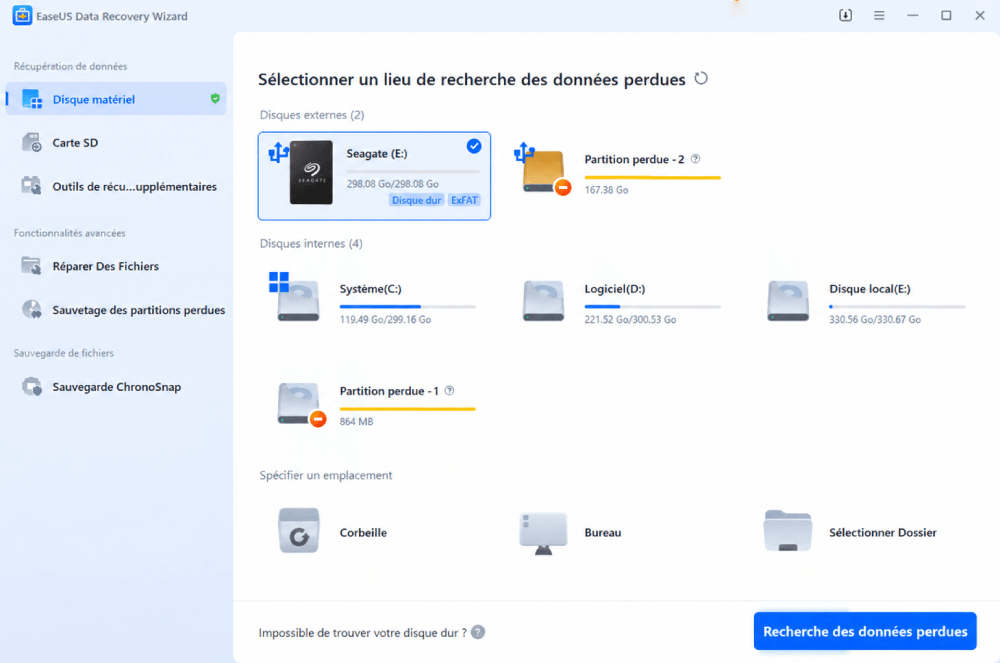Click the Disque local(E:) label text
1000x663 pixels.
(869, 289)
